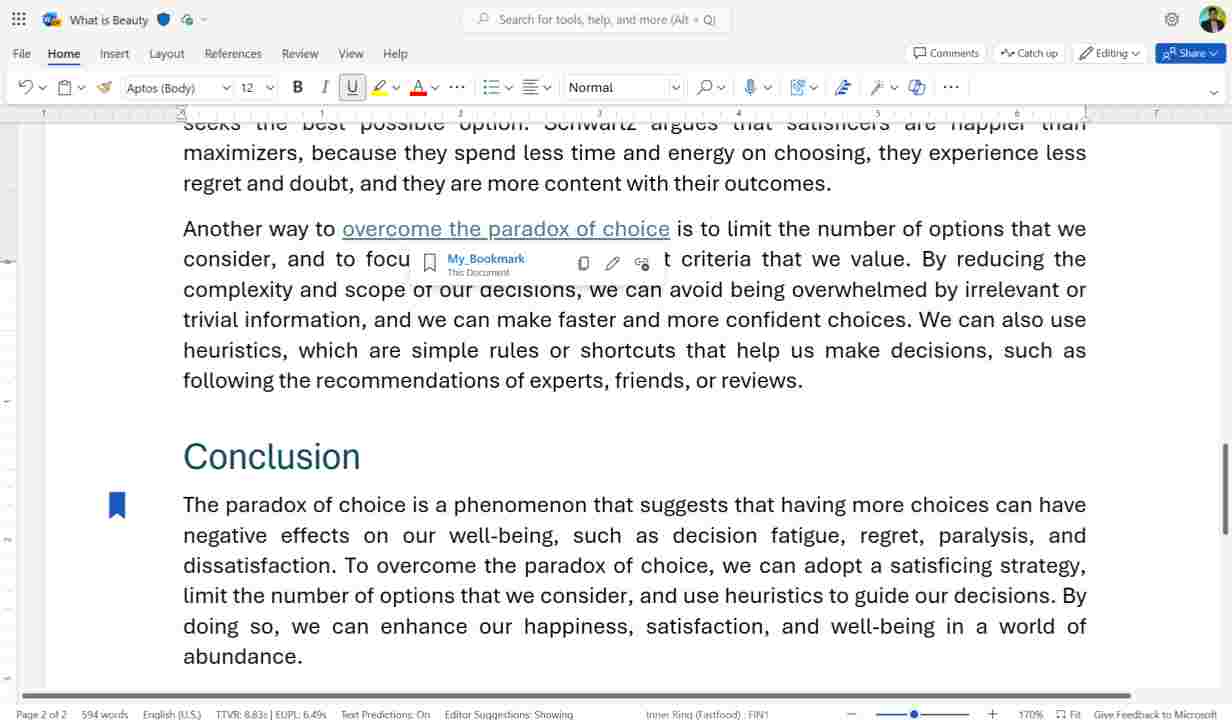
Task: Click My_Bookmark in the link popup
Action: (486, 258)
